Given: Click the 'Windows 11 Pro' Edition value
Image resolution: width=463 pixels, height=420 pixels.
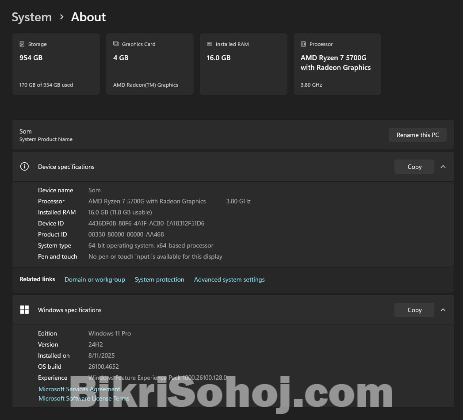Looking at the screenshot, I should (x=110, y=333).
